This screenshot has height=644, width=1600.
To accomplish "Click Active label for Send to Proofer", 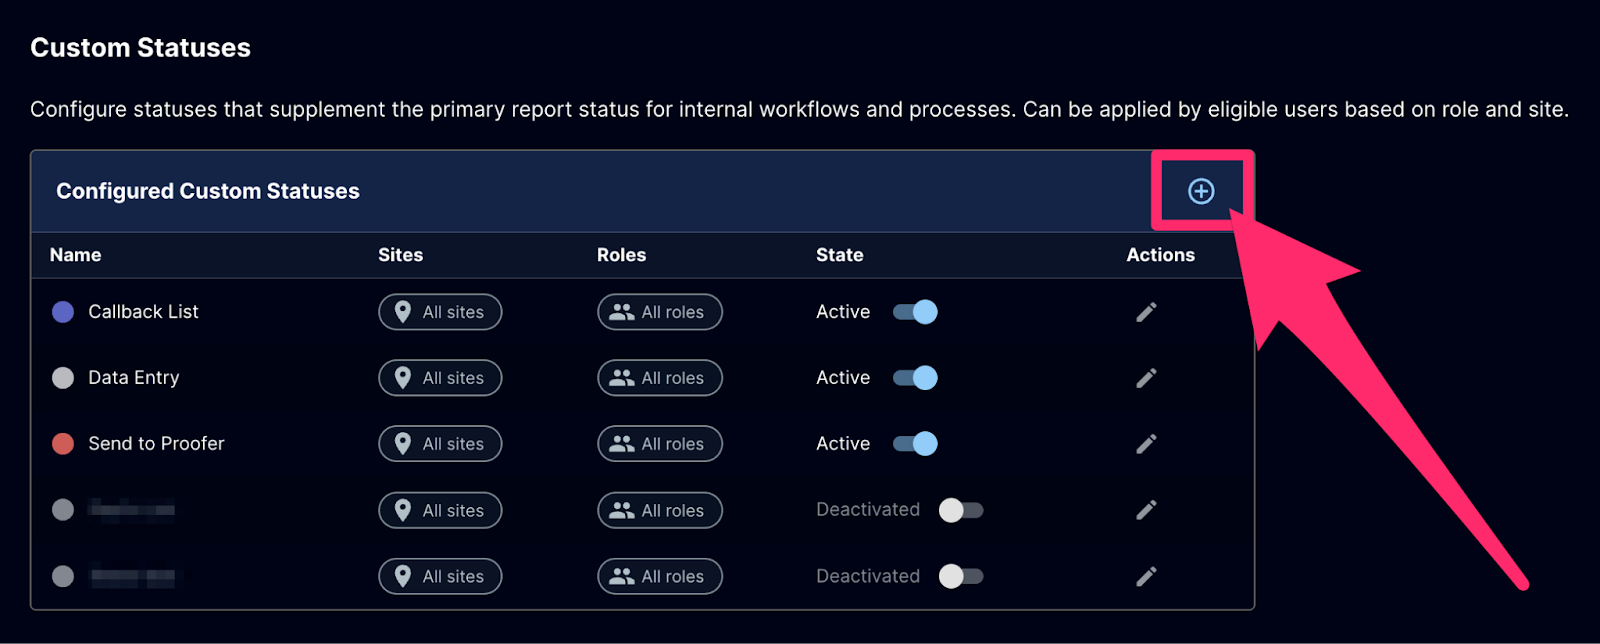I will click(843, 444).
